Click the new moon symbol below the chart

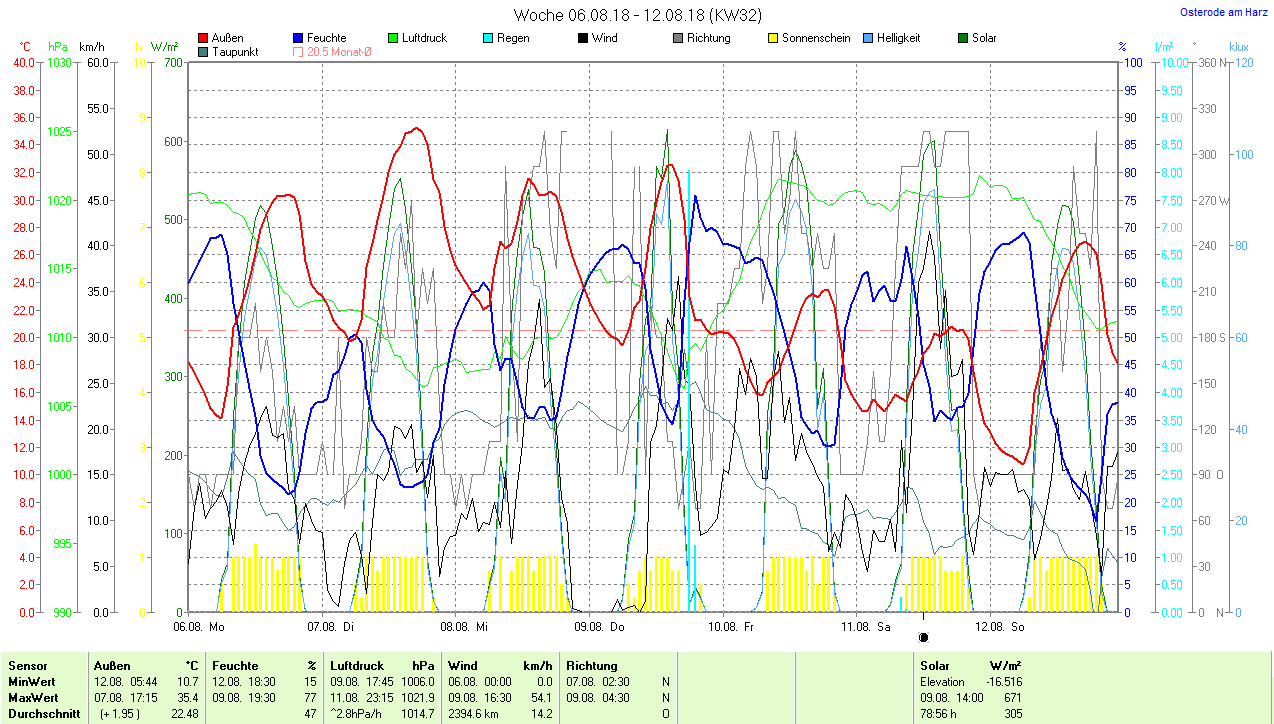point(923,637)
